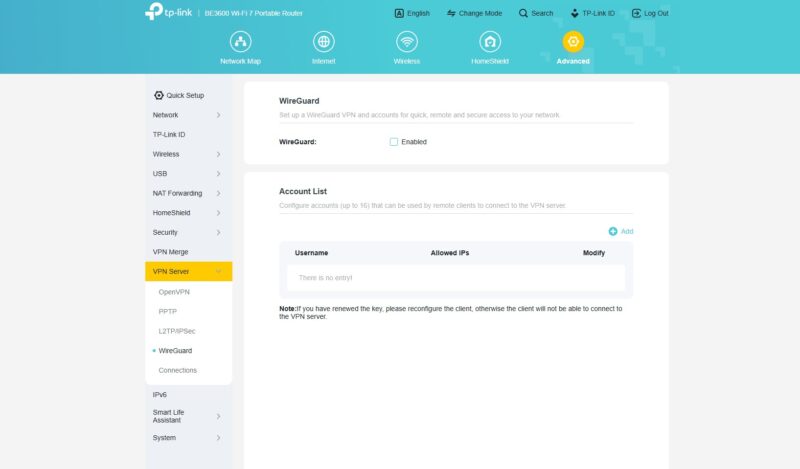Image resolution: width=800 pixels, height=469 pixels.
Task: Click the Allowed IPs column header
Action: click(x=449, y=253)
